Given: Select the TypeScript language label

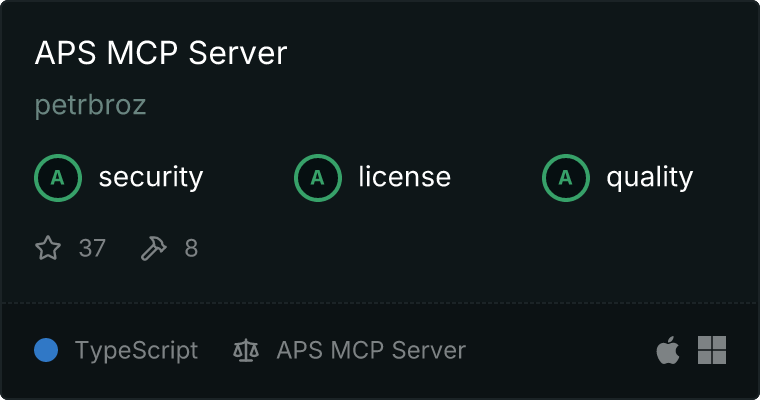Looking at the screenshot, I should click(x=136, y=351).
